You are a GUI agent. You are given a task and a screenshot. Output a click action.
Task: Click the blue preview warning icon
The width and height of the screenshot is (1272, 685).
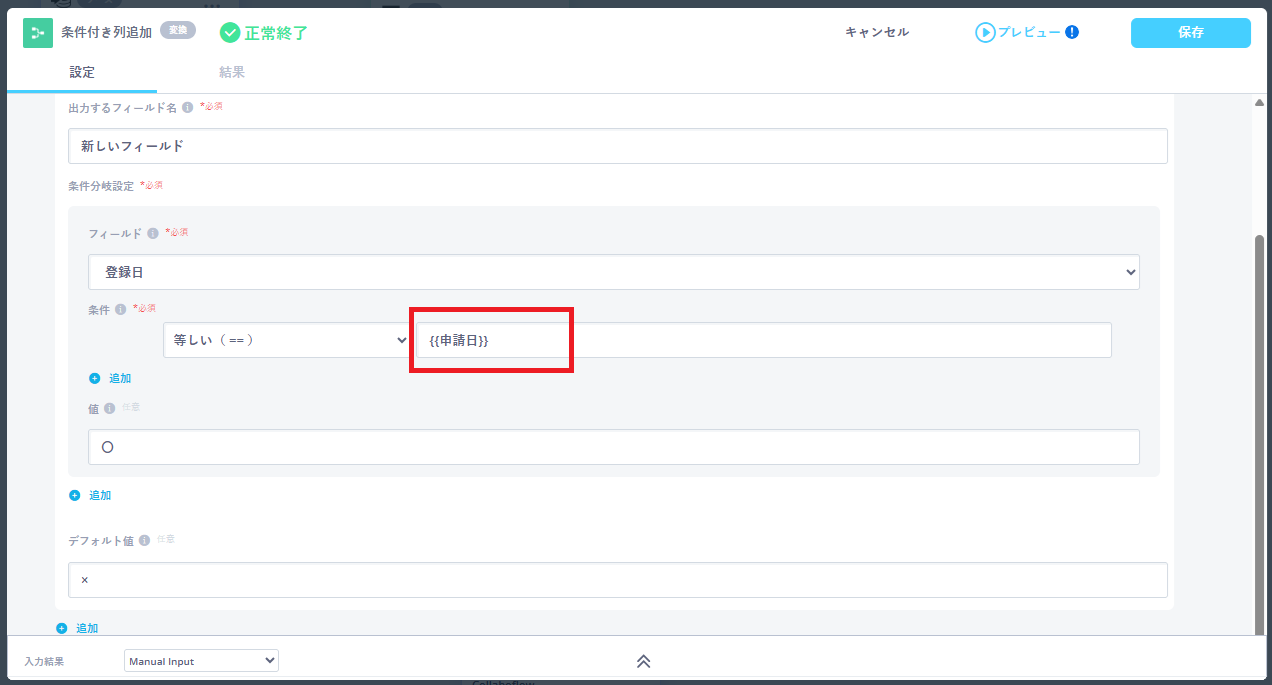pyautogui.click(x=1072, y=32)
